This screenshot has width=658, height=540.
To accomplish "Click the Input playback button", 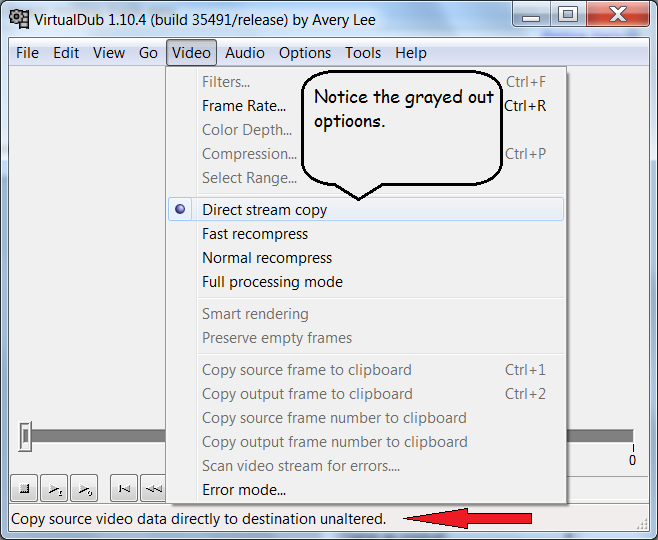I will (x=54, y=488).
